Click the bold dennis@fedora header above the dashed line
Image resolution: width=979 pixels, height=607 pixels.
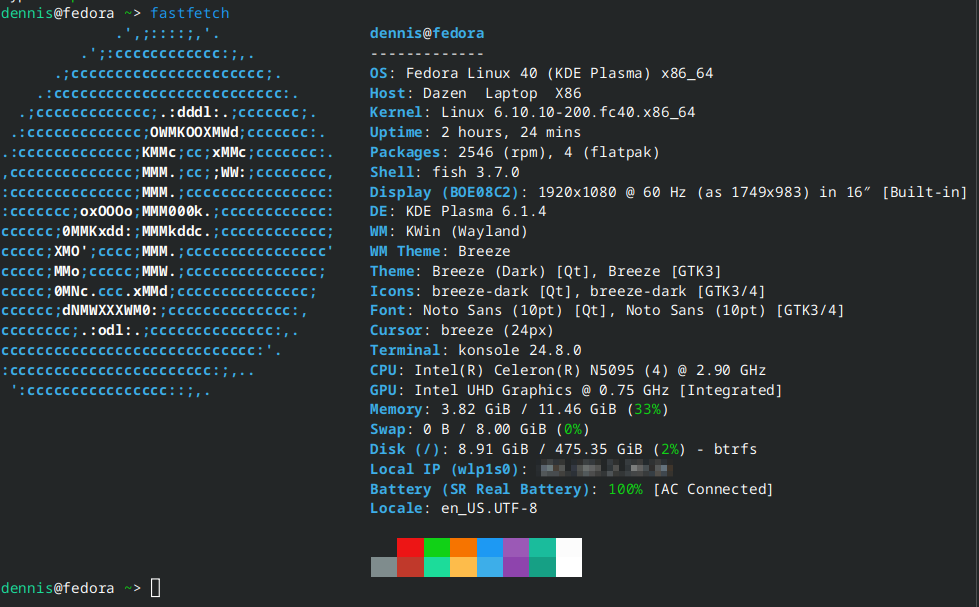click(426, 33)
